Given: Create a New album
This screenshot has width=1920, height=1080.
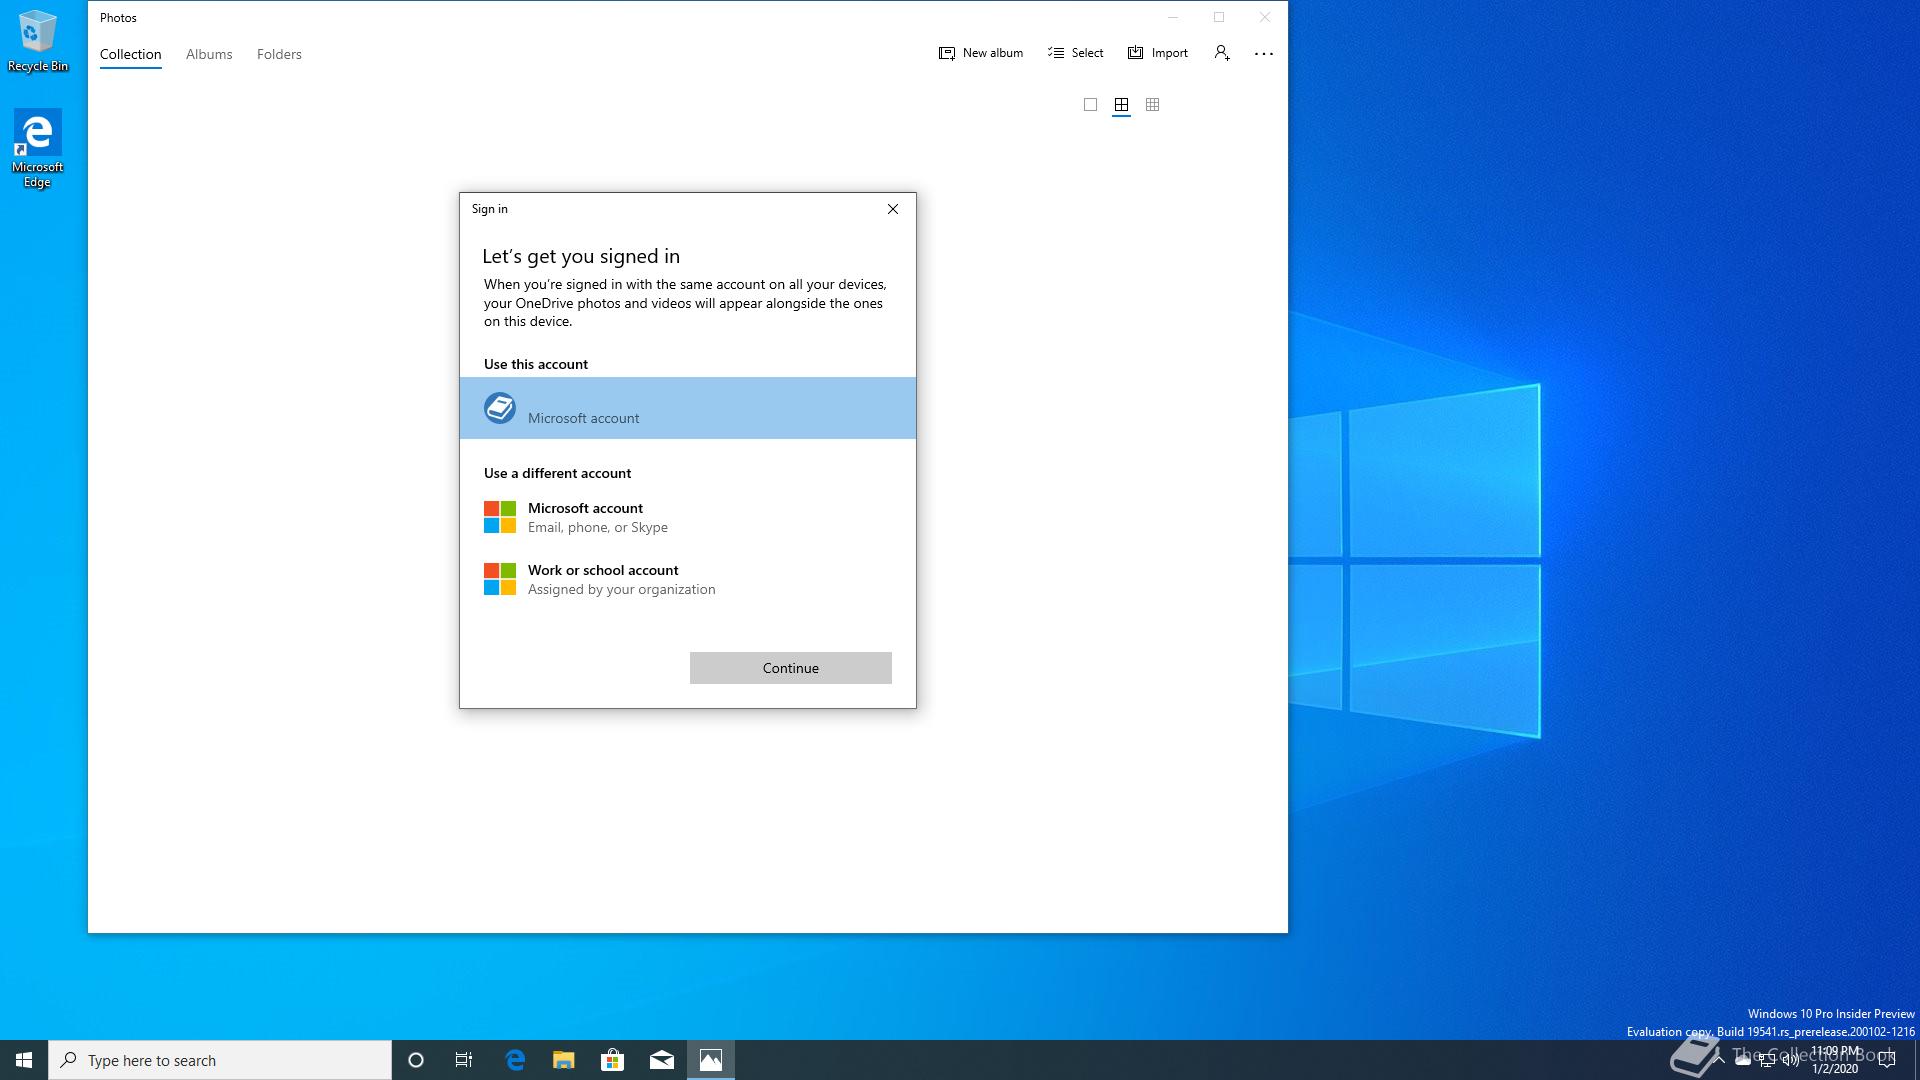Looking at the screenshot, I should coord(980,53).
